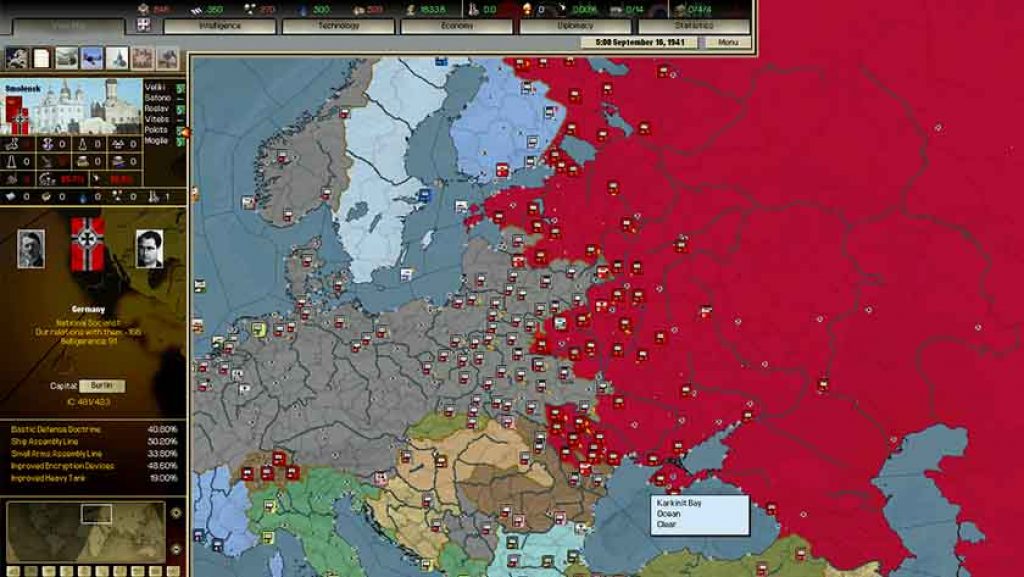The image size is (1024, 577).
Task: Select Polots in the adjacent province list
Action: [156, 130]
